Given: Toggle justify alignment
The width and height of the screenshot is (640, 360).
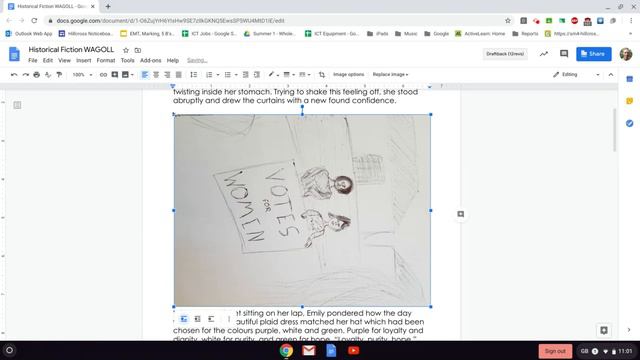Looking at the screenshot, I should click(x=178, y=75).
